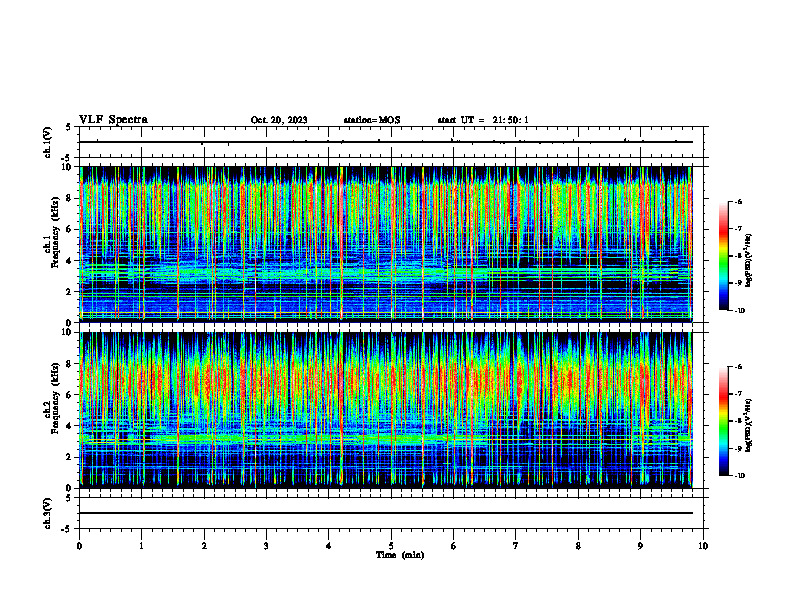Click time-axis tick label "8"
This screenshot has width=792, height=612.
point(578,546)
